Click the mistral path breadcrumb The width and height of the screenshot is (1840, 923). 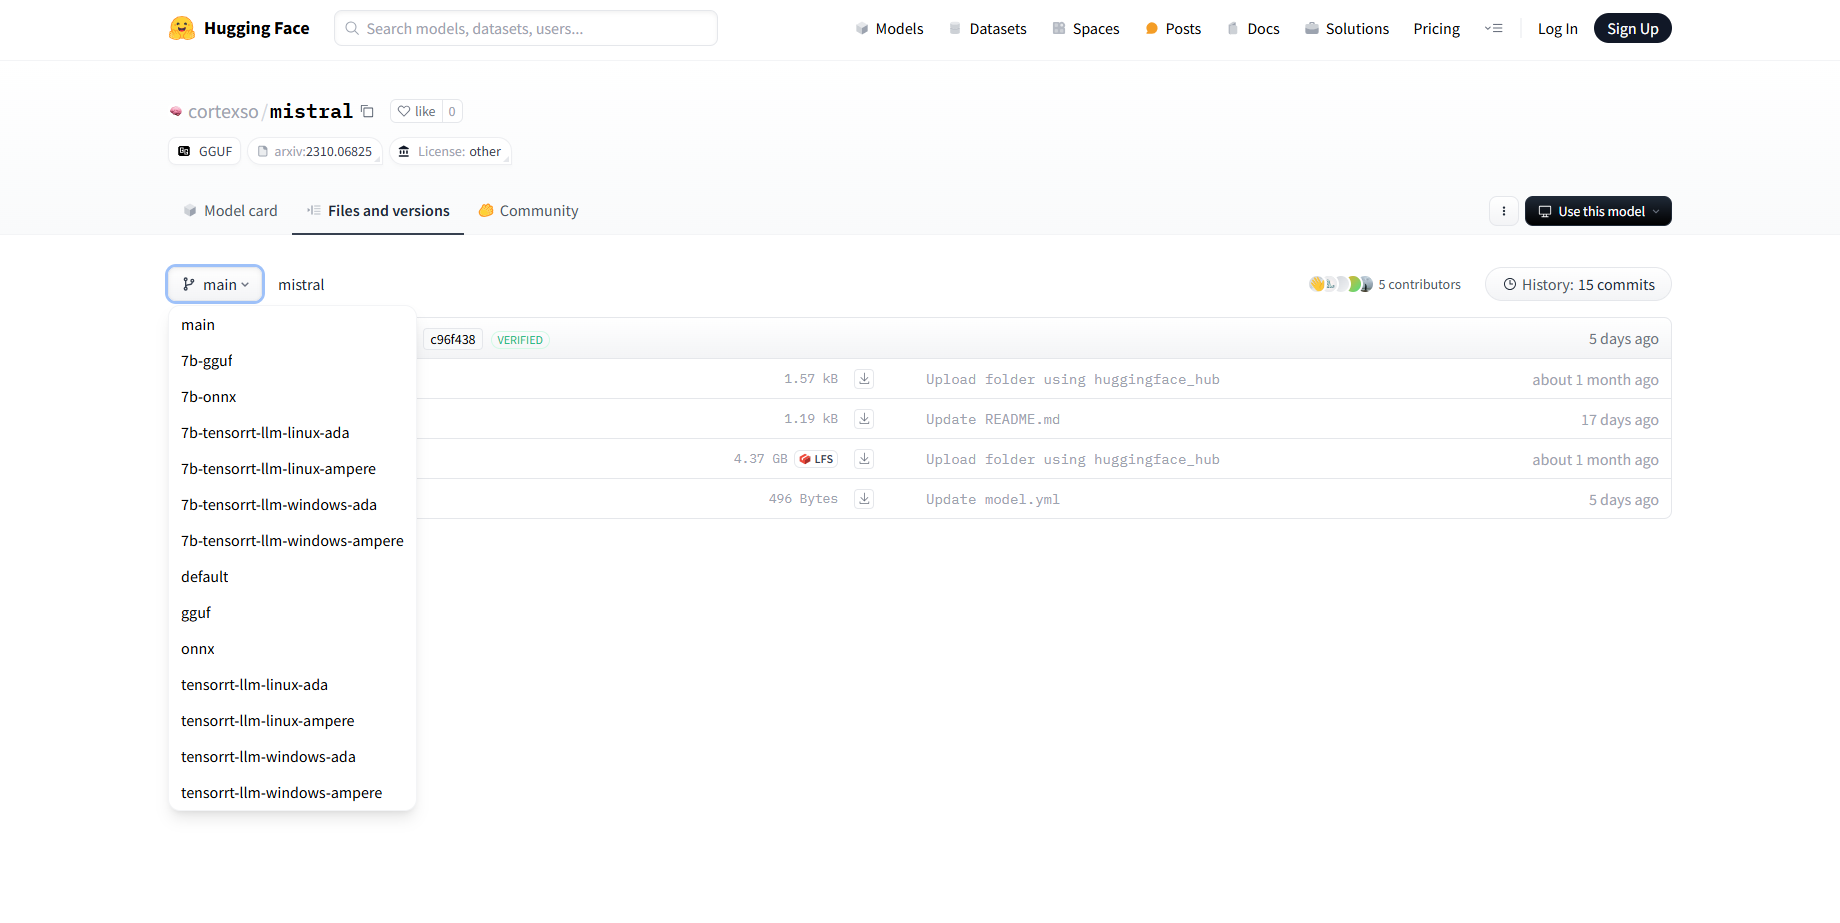pyautogui.click(x=301, y=285)
